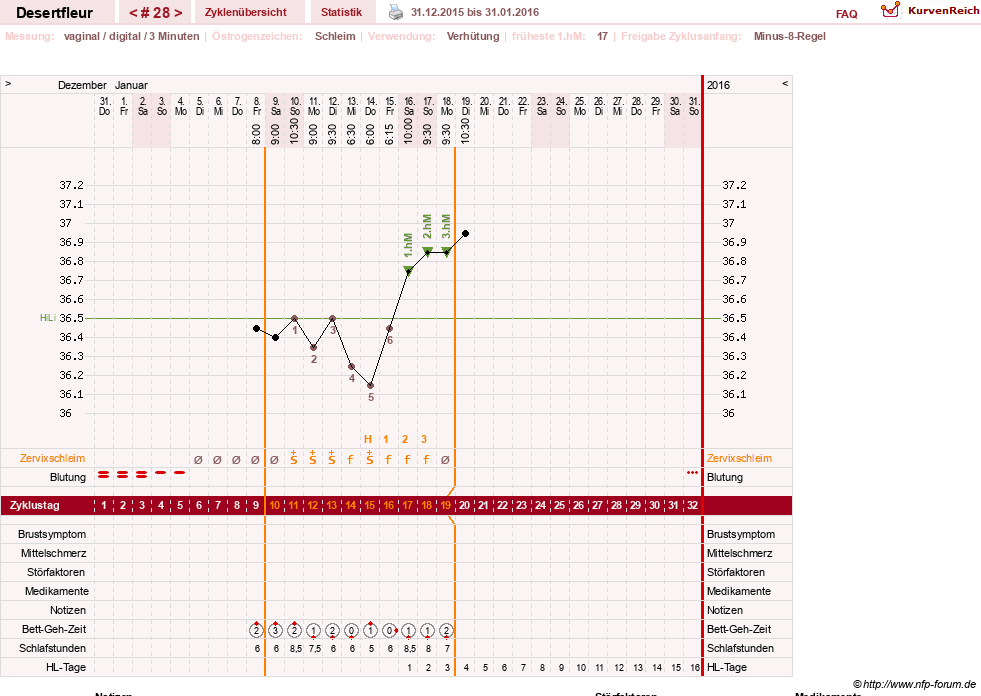Screen dimensions: 981x696
Task: Click the 8,5 sleep hours value on day 11
Action: tap(296, 649)
